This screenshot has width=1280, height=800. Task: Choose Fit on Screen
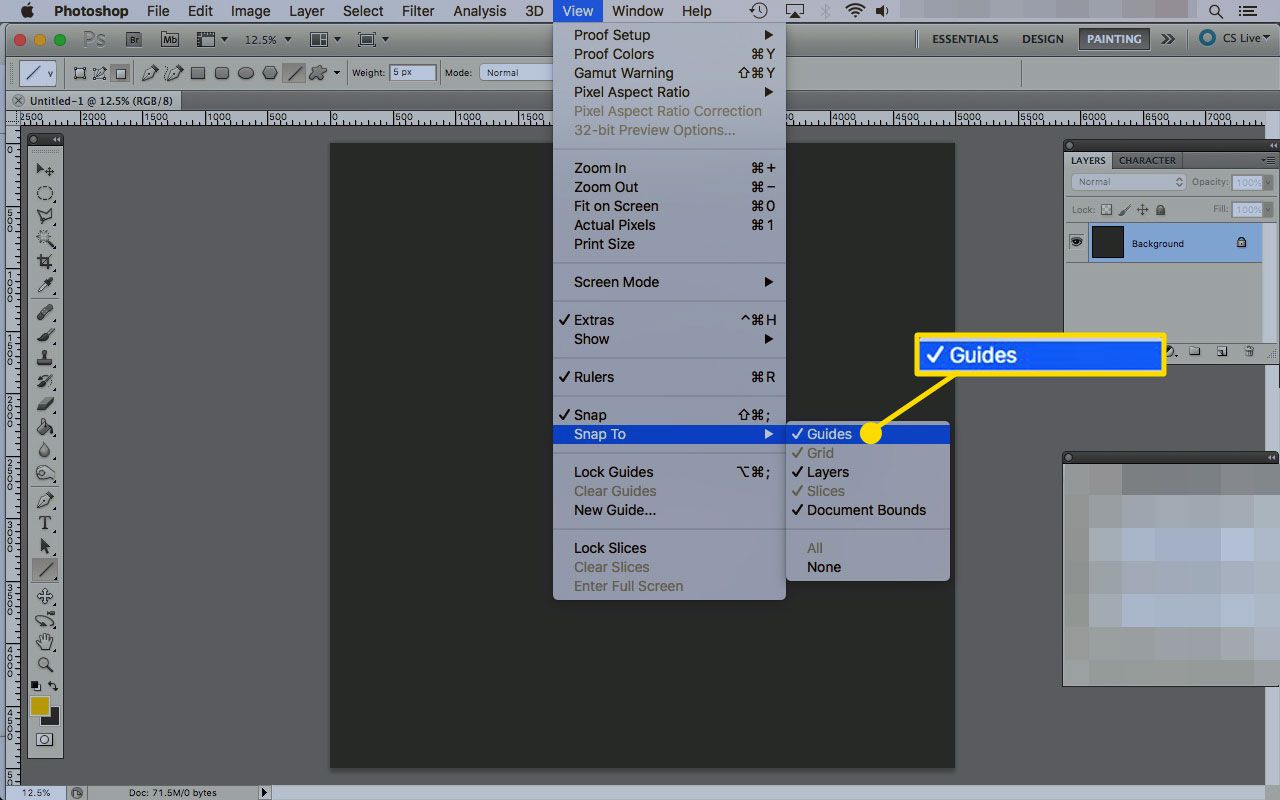(669, 206)
